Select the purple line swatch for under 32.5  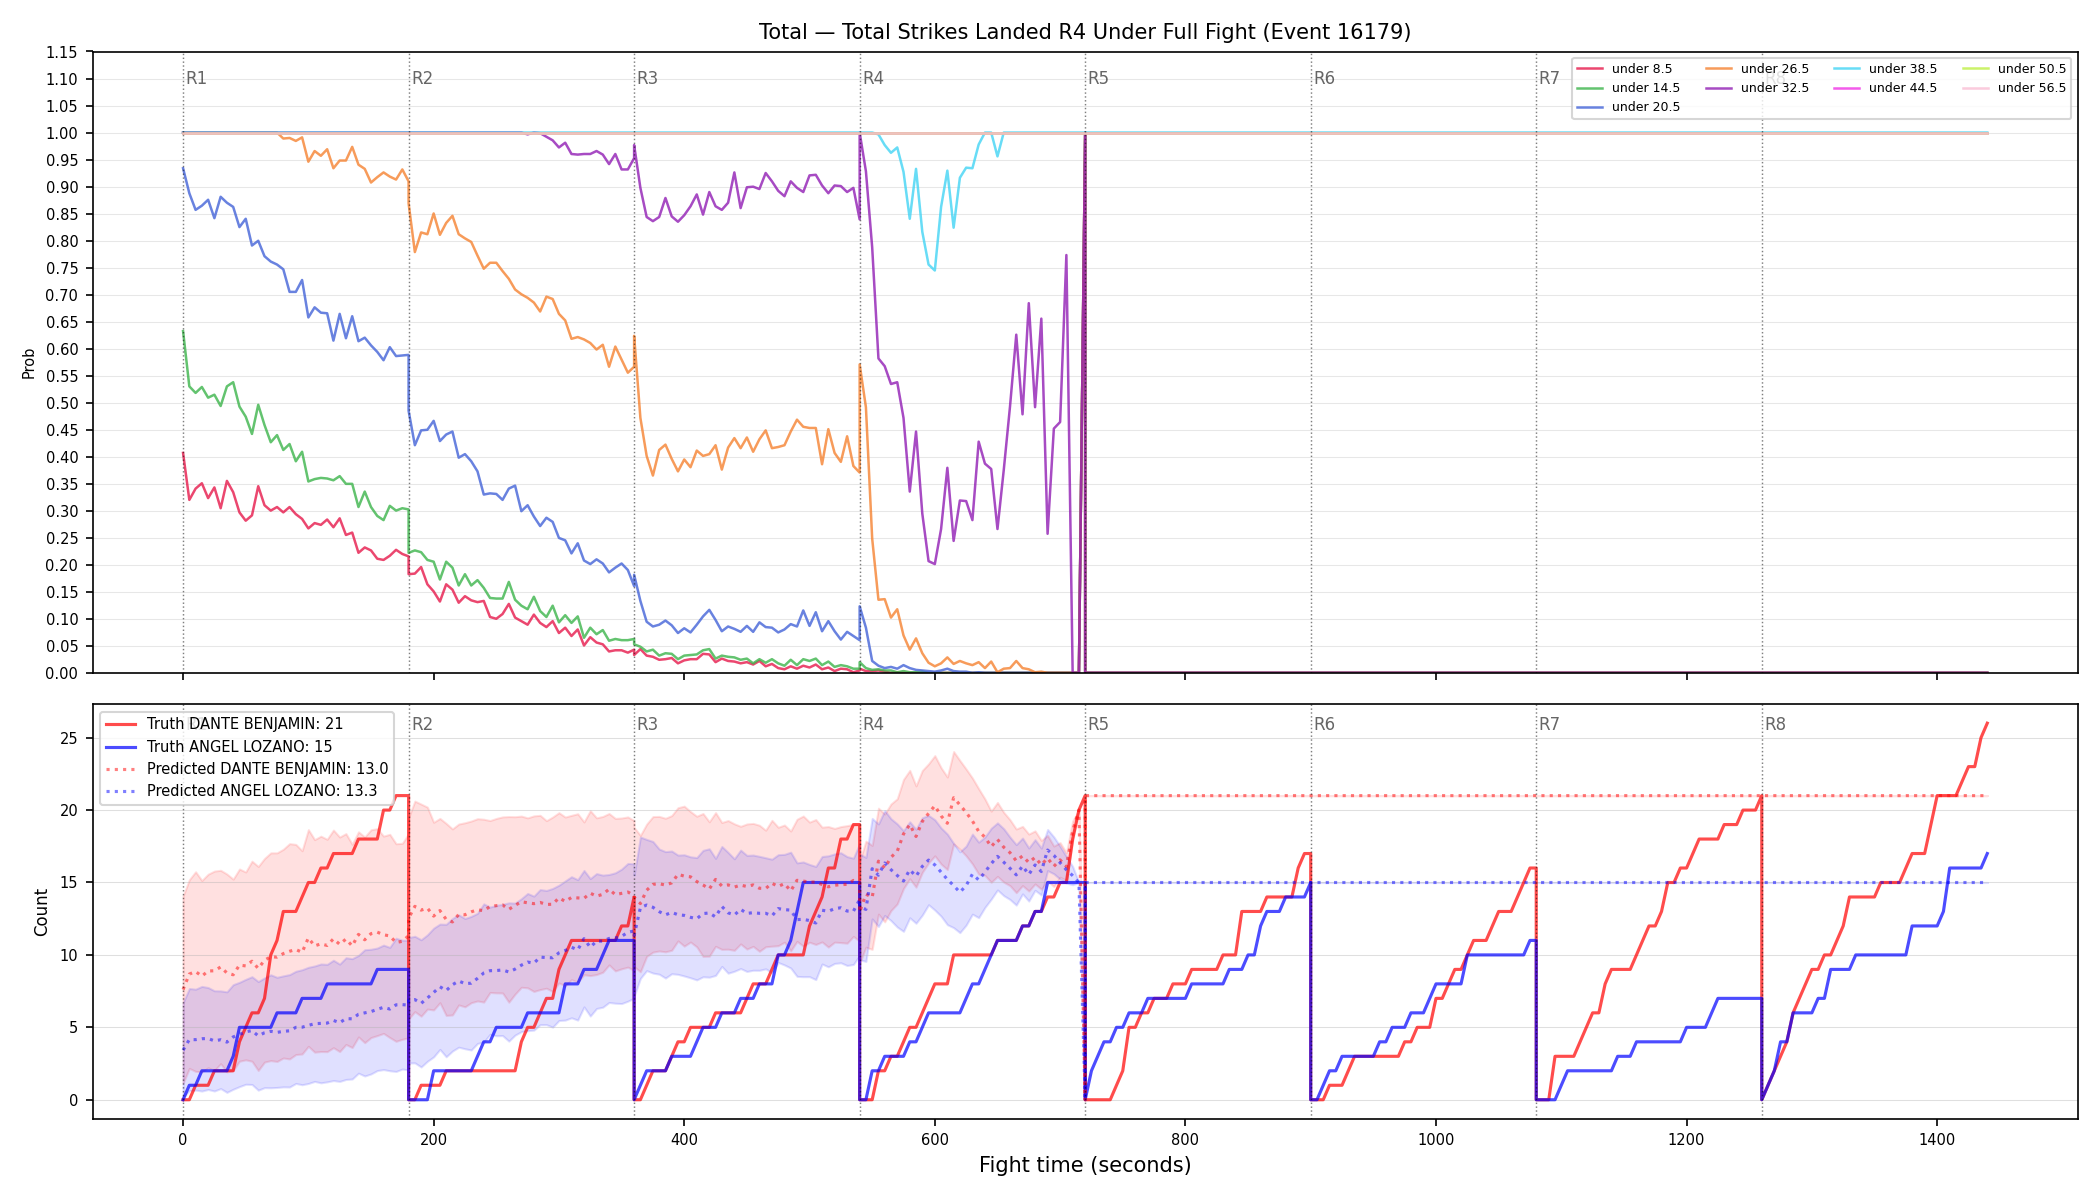[1719, 88]
